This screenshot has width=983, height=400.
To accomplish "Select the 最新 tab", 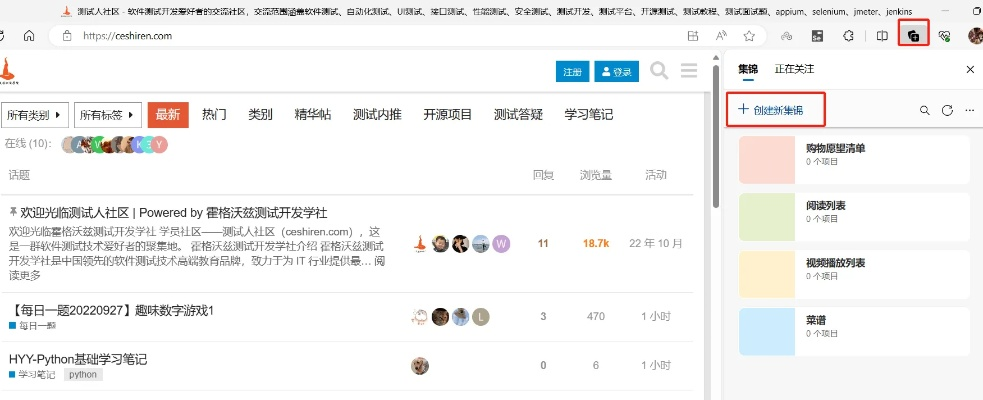I will [x=168, y=115].
